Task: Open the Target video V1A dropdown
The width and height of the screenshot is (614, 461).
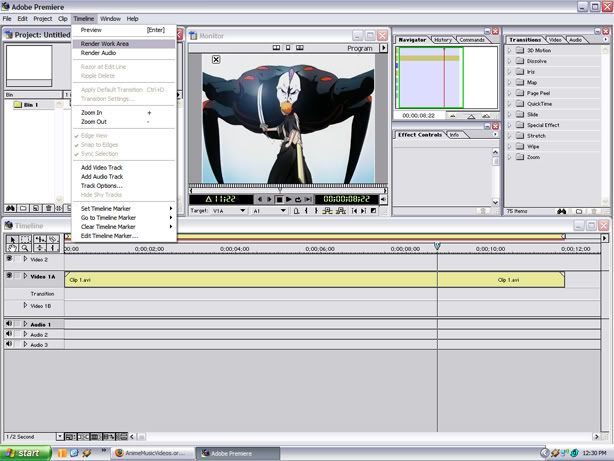Action: click(x=229, y=211)
